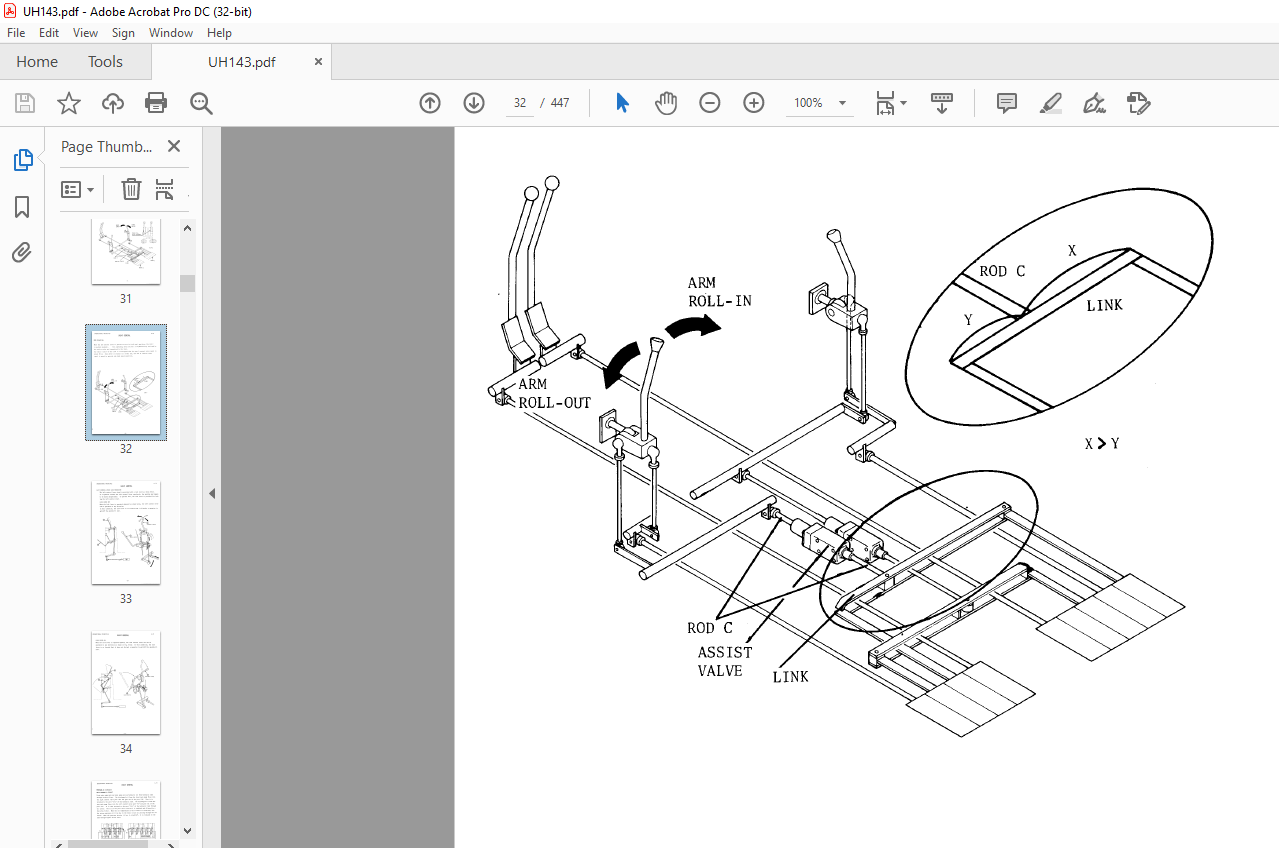Open the Find text magnifier
This screenshot has height=848, width=1279.
(201, 103)
